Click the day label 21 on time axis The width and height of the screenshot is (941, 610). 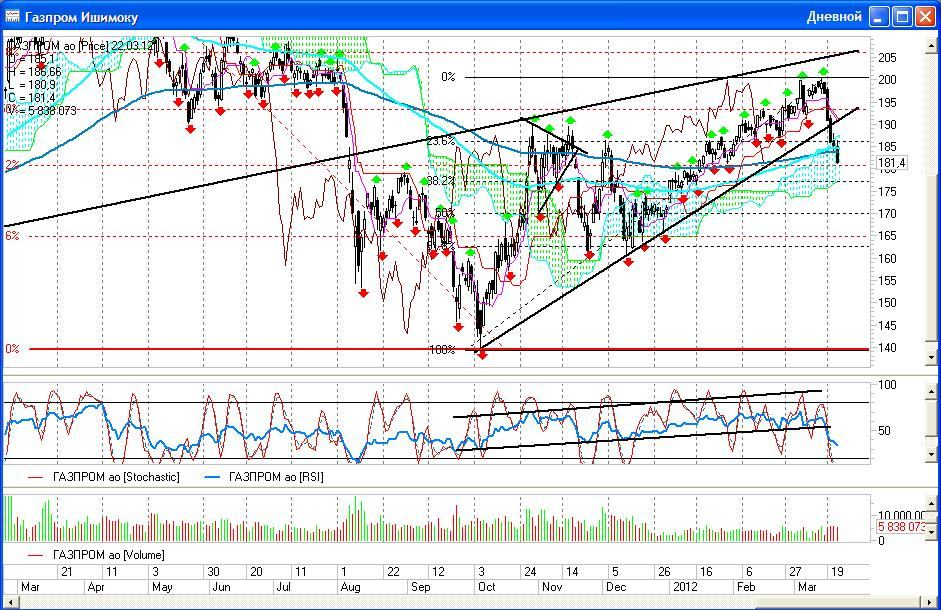(67, 572)
